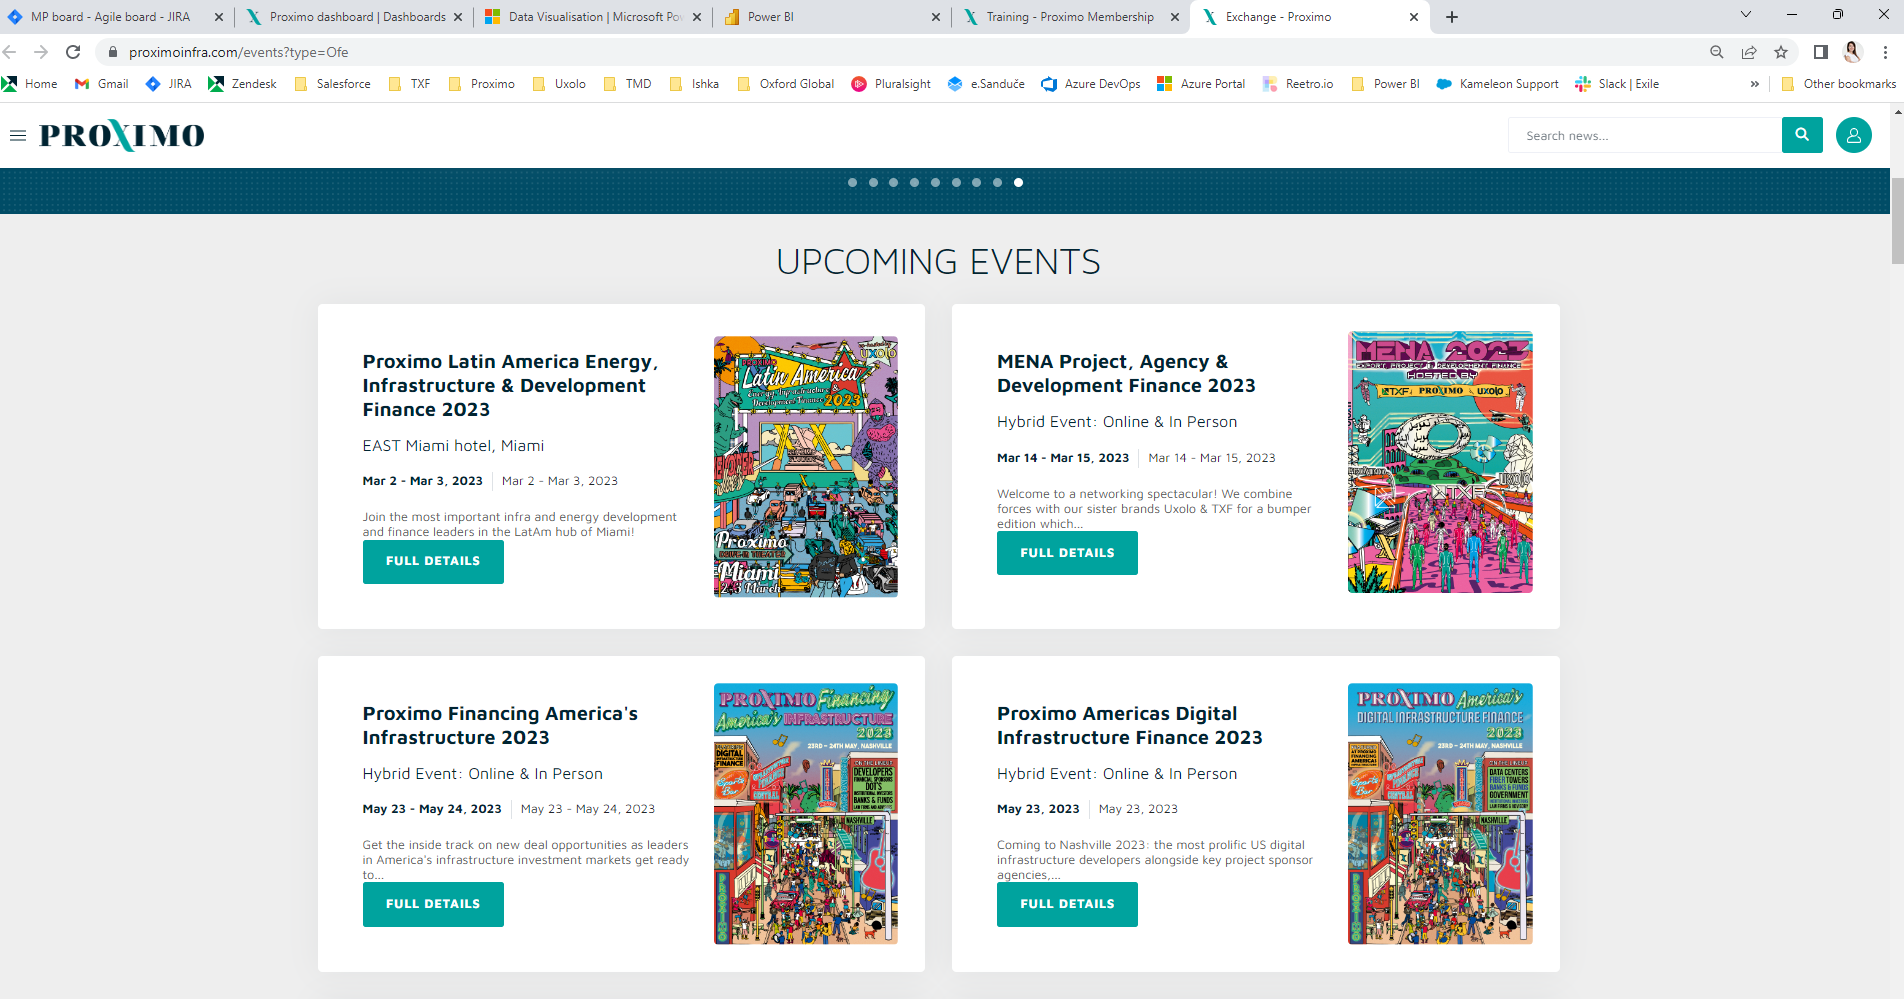Show hidden bookmarks with the chevron
The height and width of the screenshot is (999, 1904).
point(1754,84)
